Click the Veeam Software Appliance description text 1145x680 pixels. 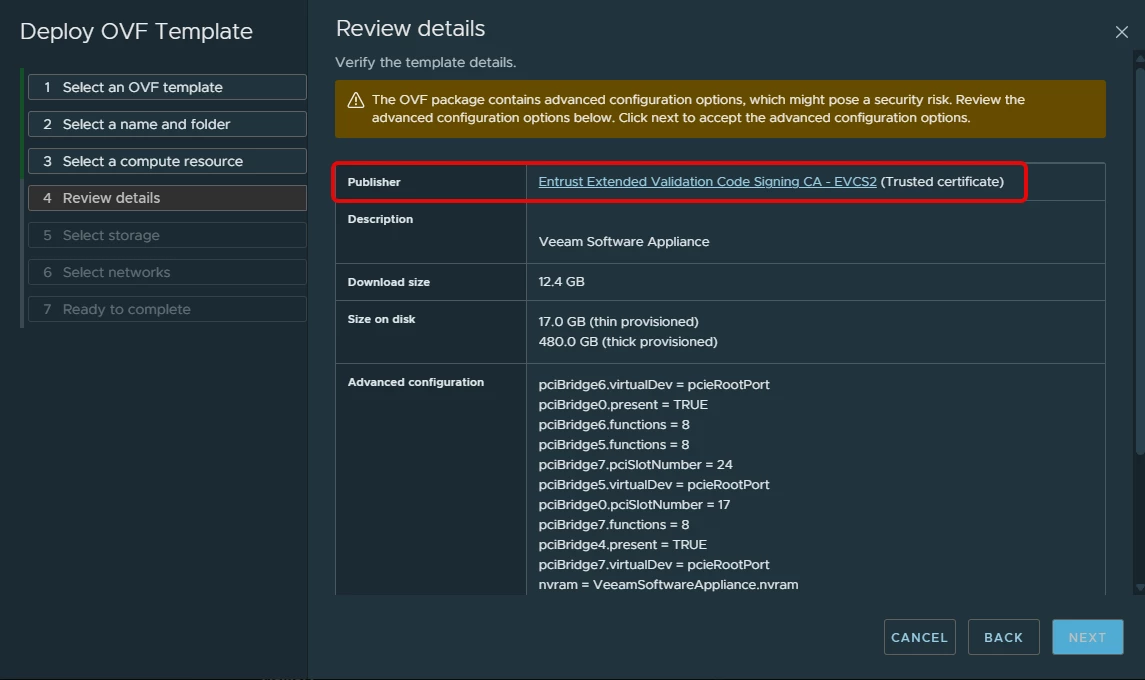(624, 242)
